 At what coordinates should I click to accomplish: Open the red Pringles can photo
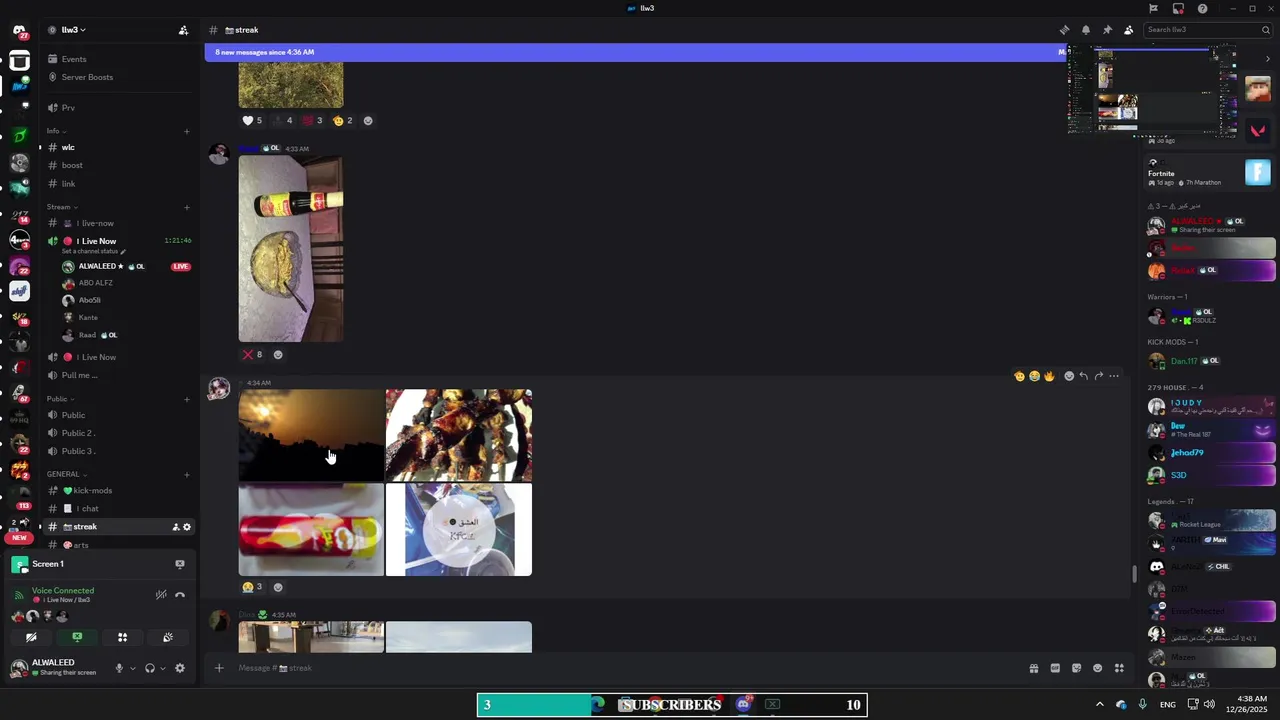(x=311, y=530)
